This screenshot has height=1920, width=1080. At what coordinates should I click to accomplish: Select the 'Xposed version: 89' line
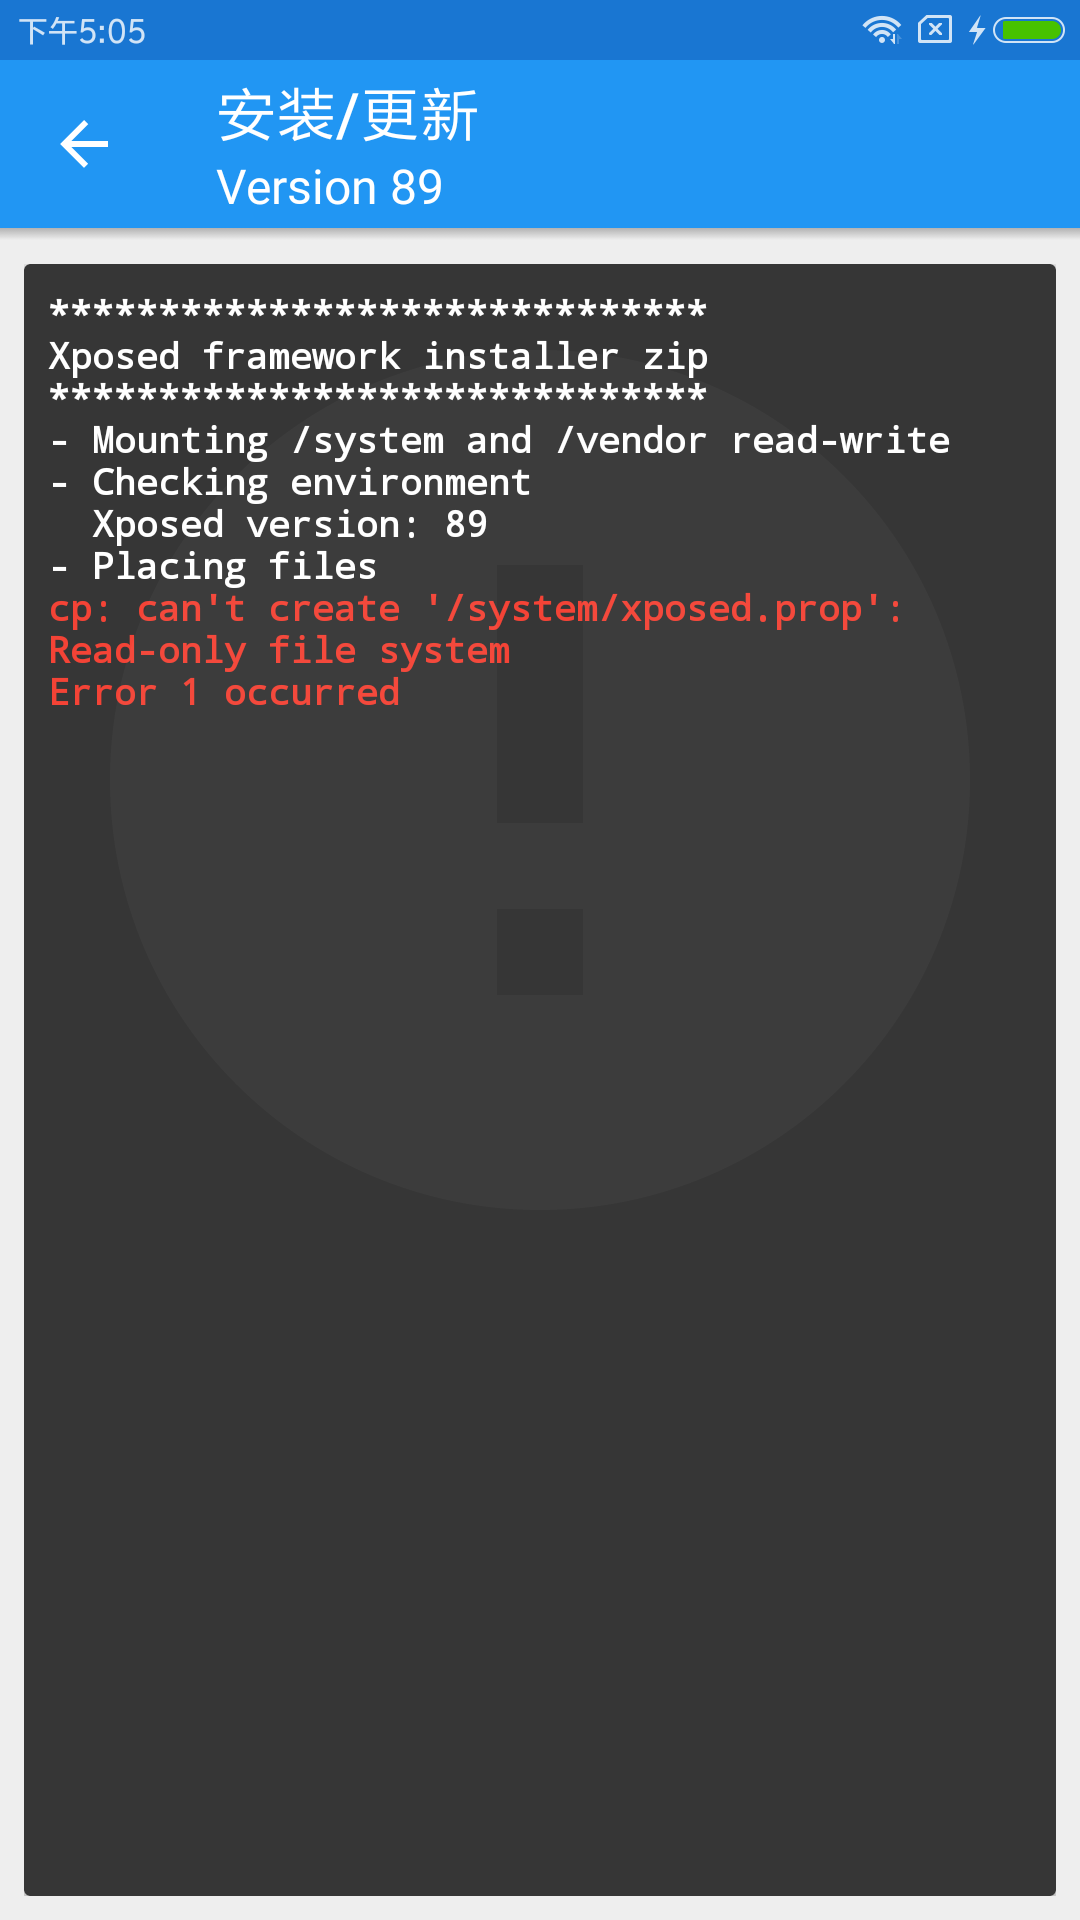(290, 525)
